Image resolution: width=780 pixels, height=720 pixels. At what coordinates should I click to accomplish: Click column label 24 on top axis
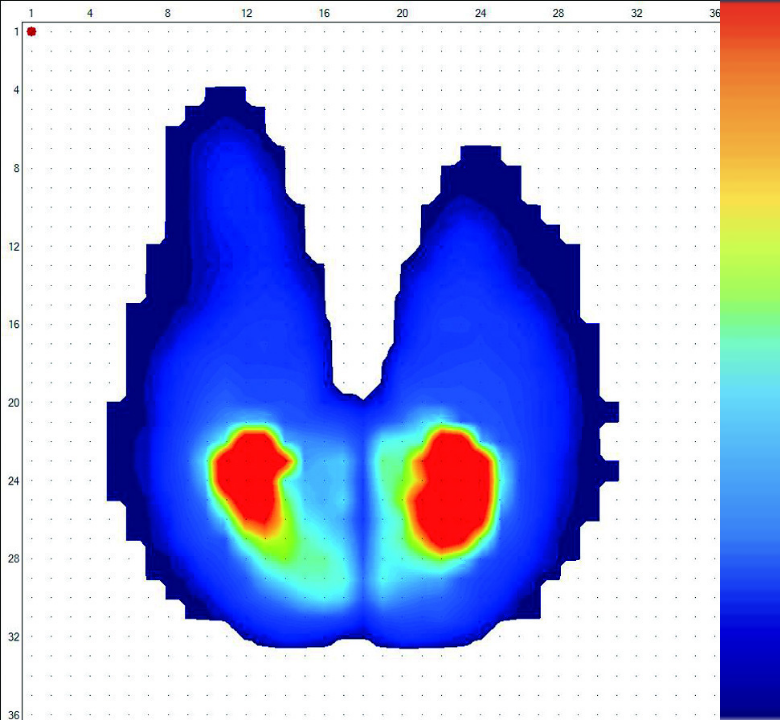click(481, 13)
